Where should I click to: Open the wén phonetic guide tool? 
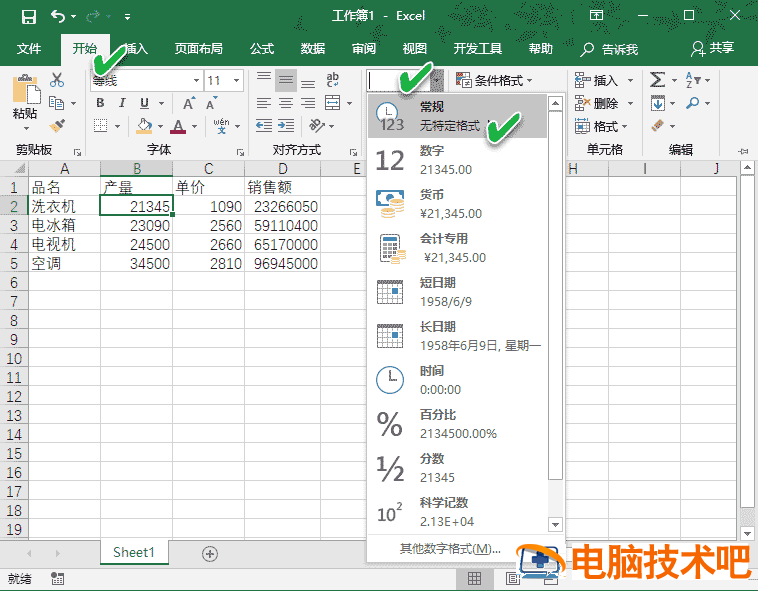pos(221,126)
